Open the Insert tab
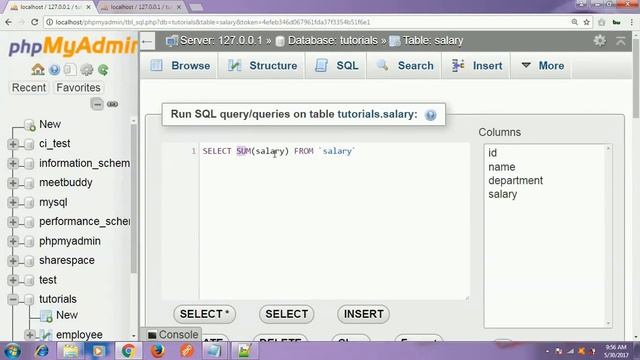The width and height of the screenshot is (640, 360). tap(476, 65)
